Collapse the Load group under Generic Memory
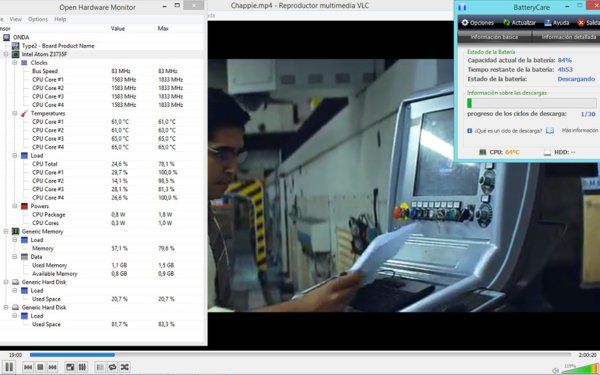 click(15, 240)
